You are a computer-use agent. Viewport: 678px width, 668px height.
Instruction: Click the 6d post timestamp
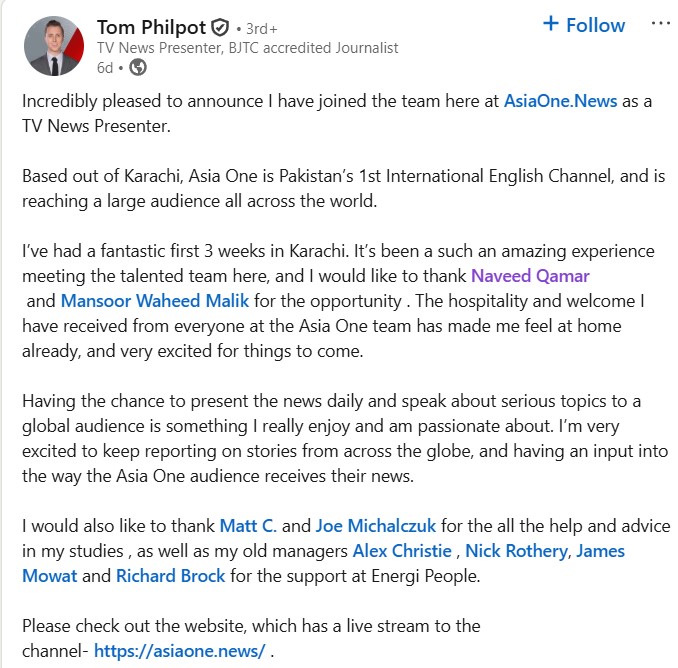tap(105, 67)
